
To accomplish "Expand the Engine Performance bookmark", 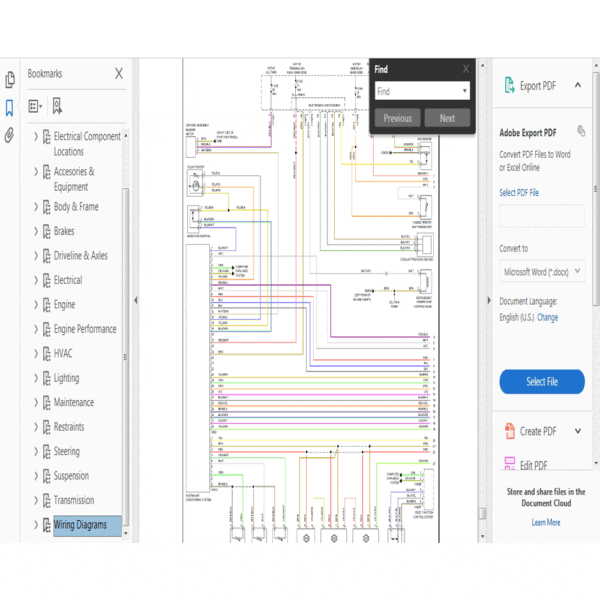I will (36, 329).
